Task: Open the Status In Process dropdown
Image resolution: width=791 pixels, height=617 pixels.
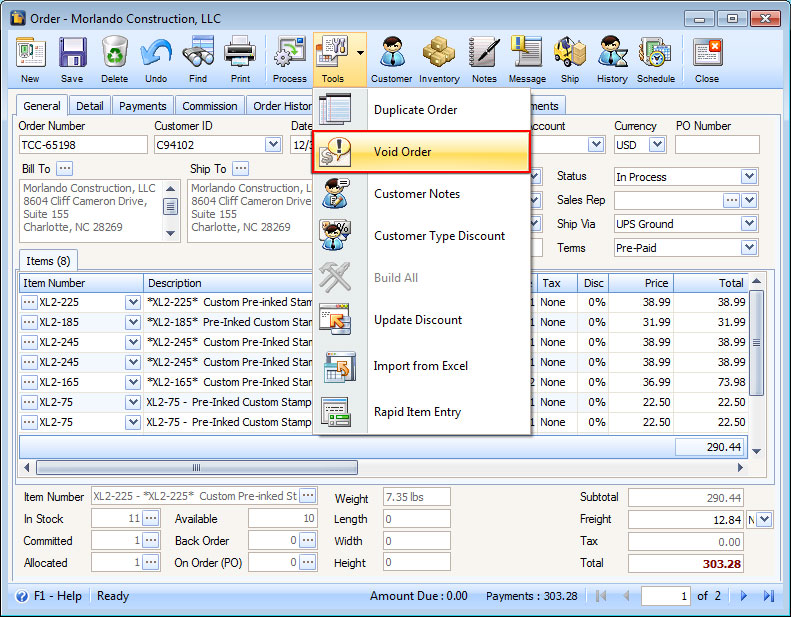Action: point(749,177)
